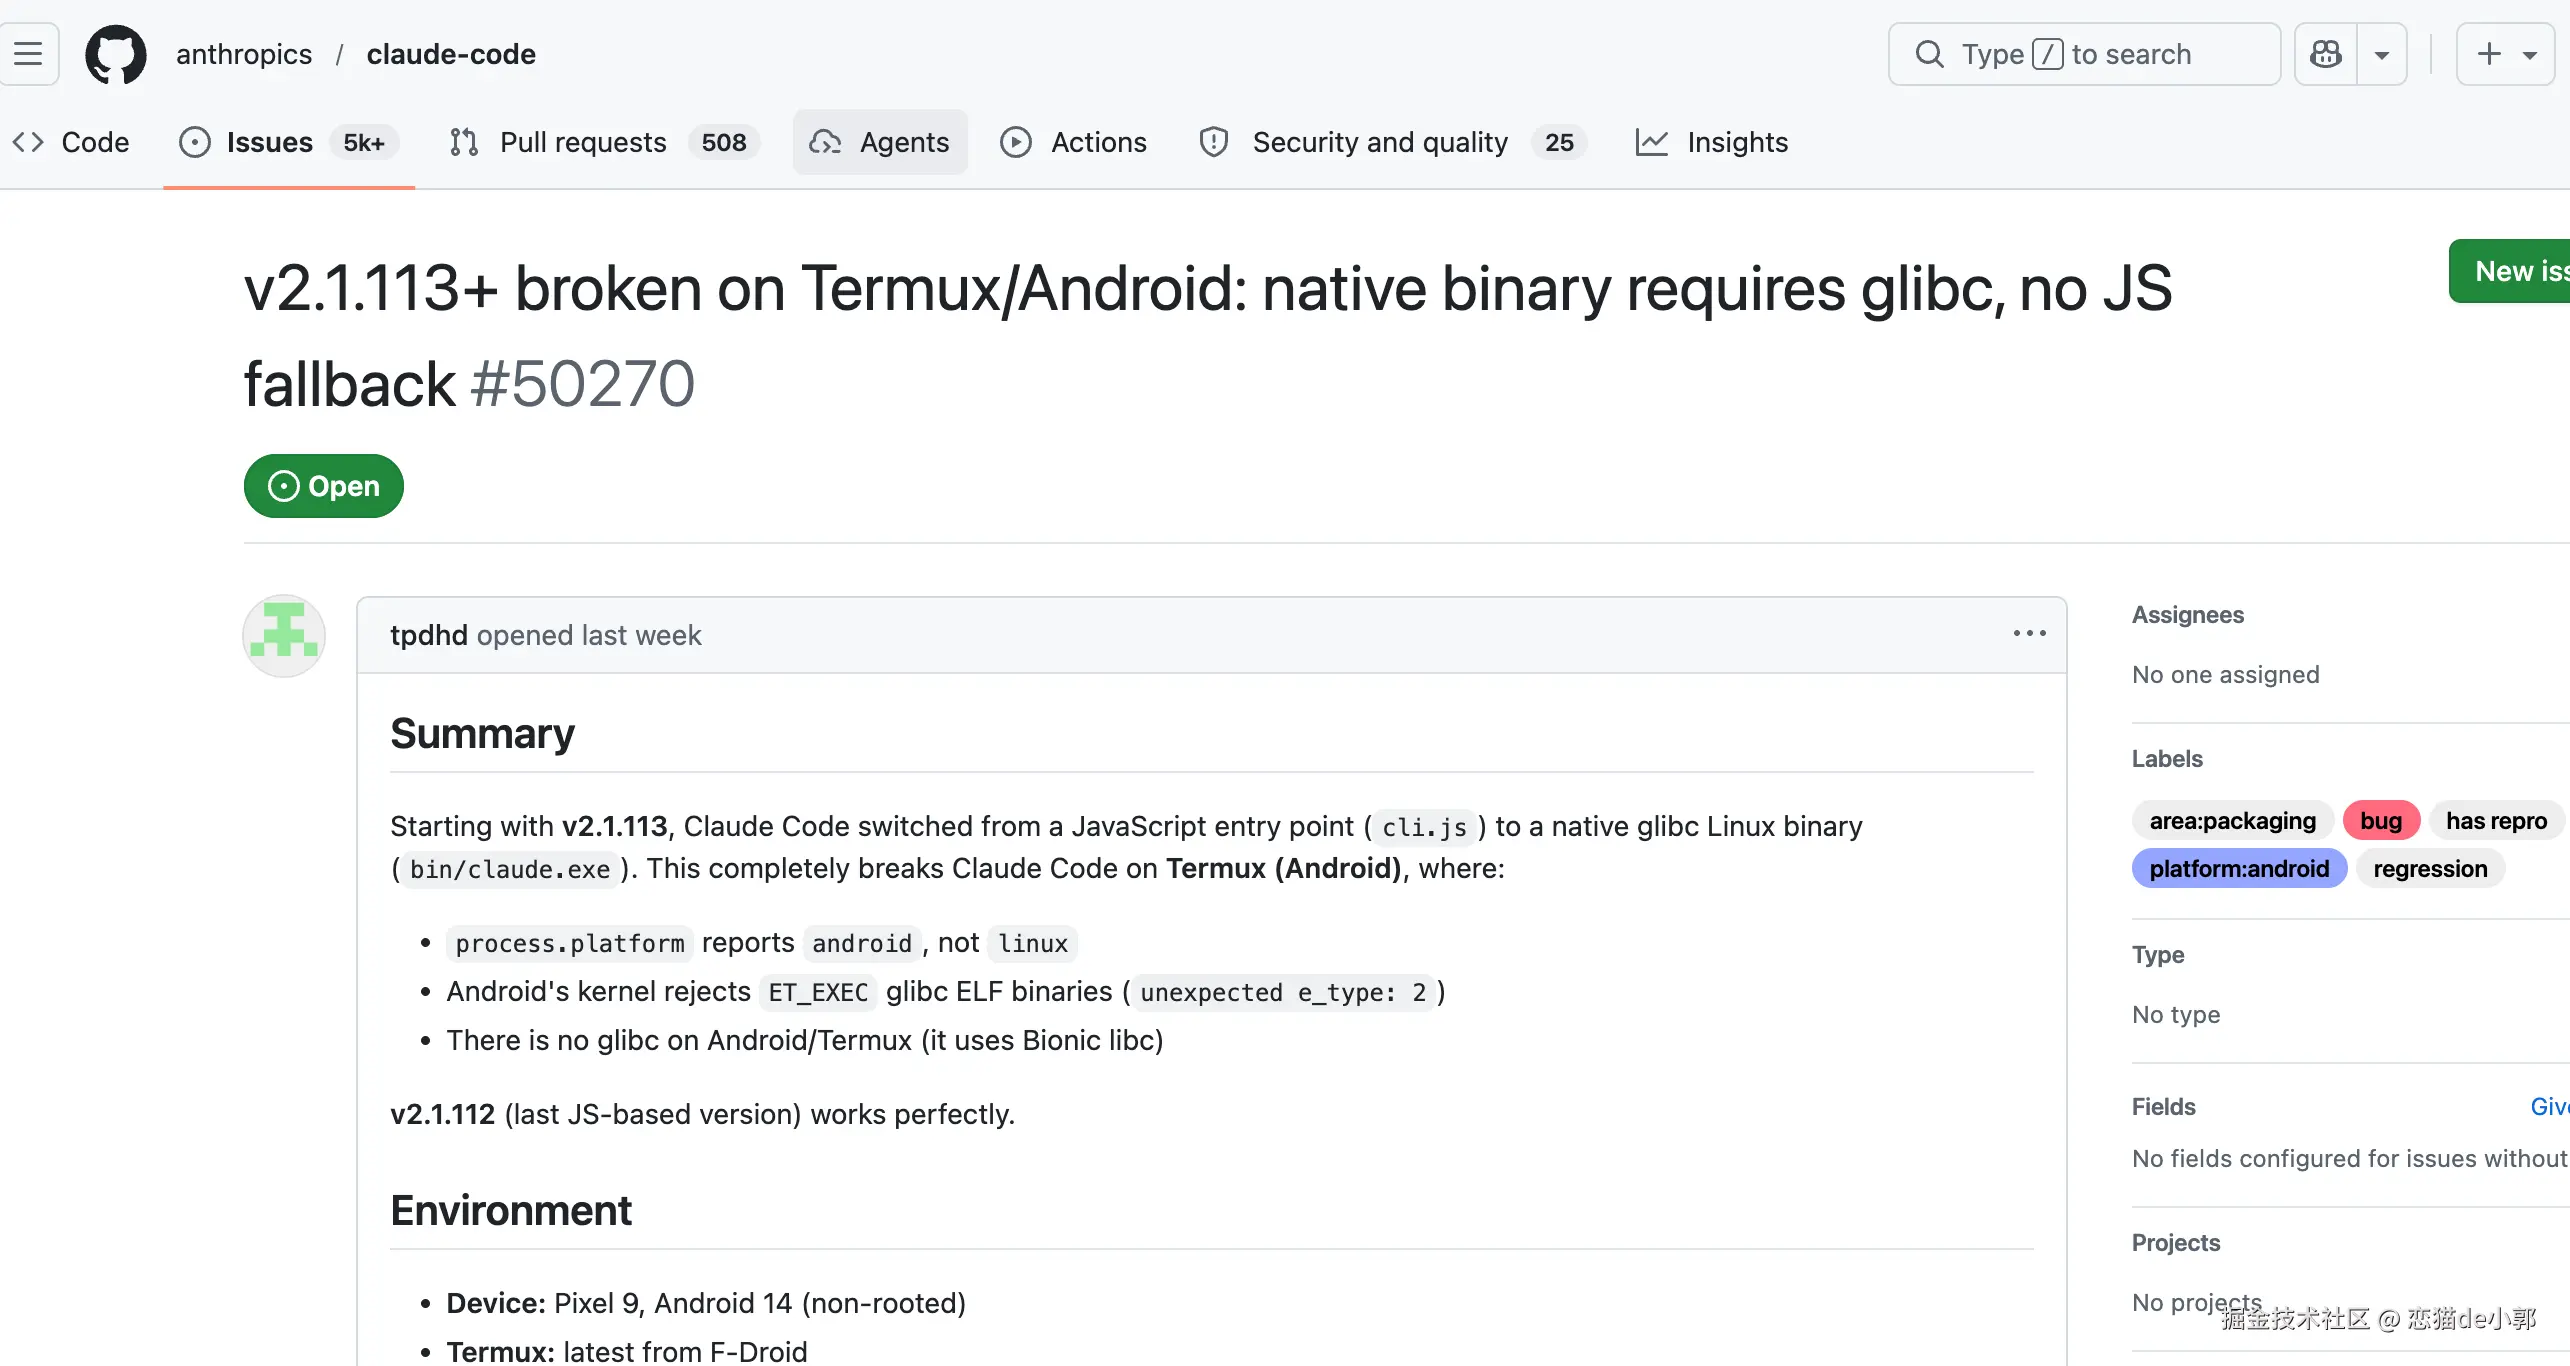Switch to the Pull requests tab
This screenshot has width=2570, height=1366.
click(x=583, y=142)
